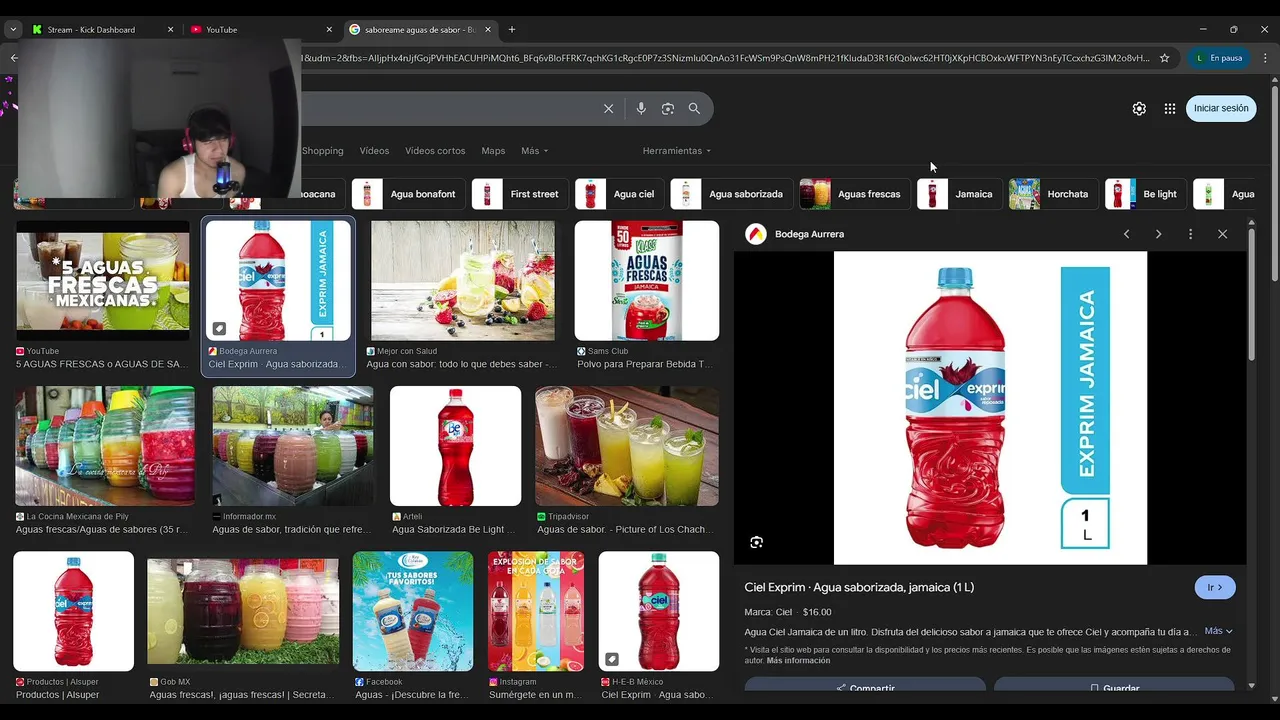Image resolution: width=1280 pixels, height=720 pixels.
Task: Select the Agua saborizada filter chip
Action: (x=732, y=194)
